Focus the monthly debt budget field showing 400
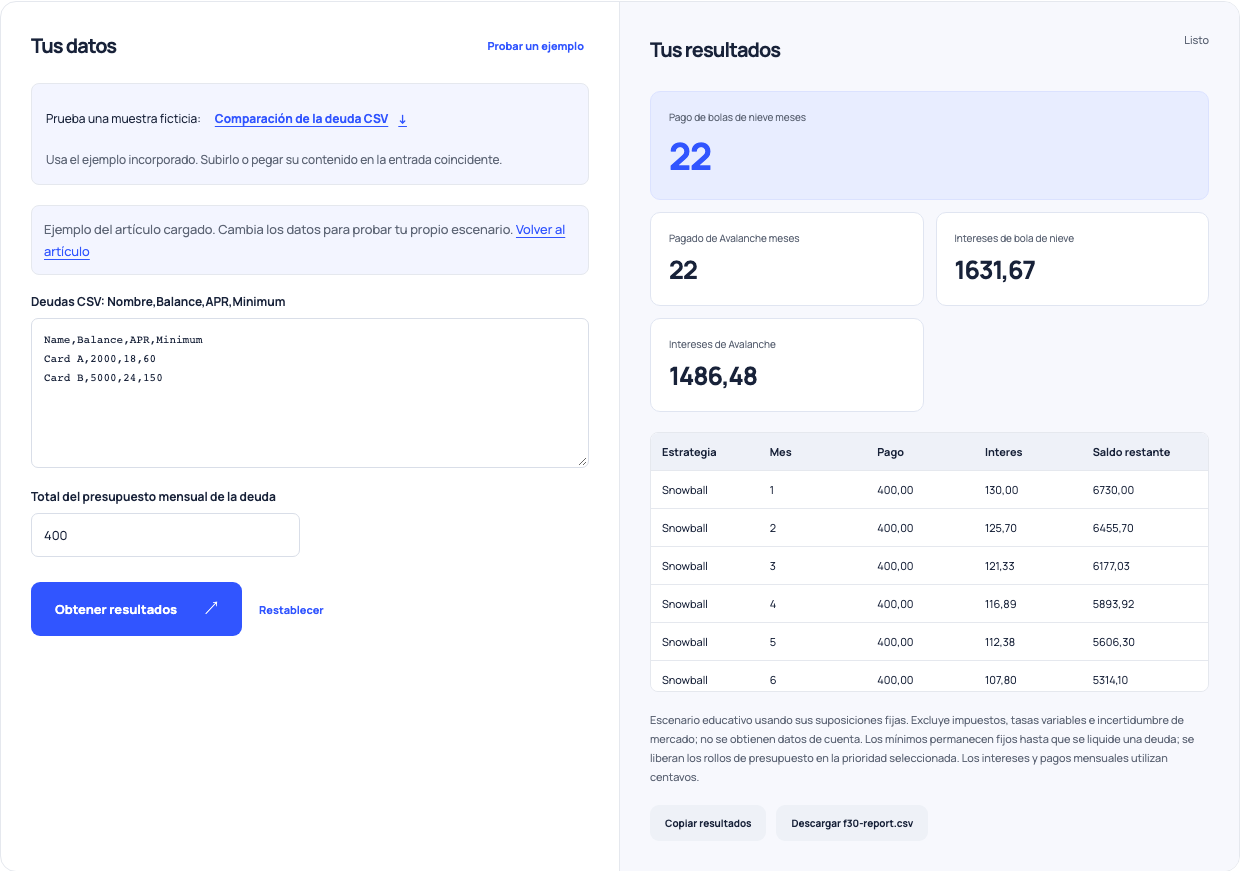The width and height of the screenshot is (1240, 872). click(165, 535)
